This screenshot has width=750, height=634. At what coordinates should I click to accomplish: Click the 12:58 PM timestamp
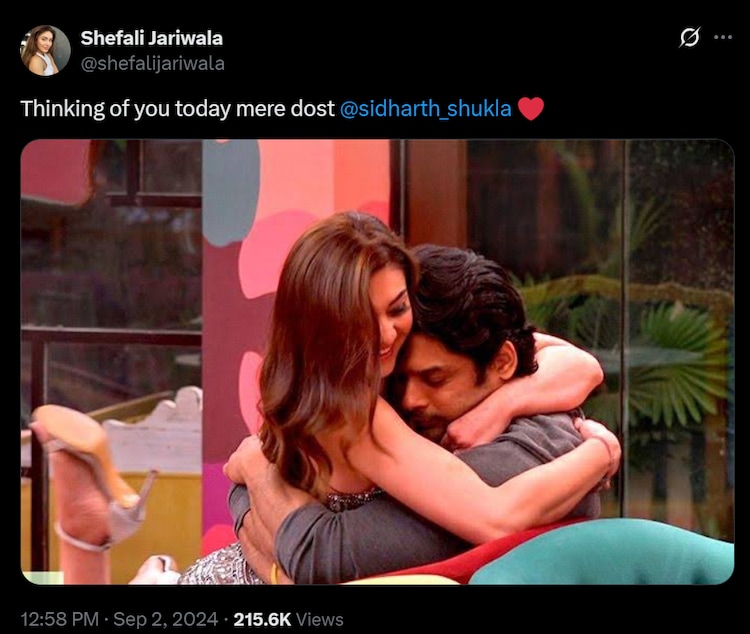pyautogui.click(x=59, y=619)
